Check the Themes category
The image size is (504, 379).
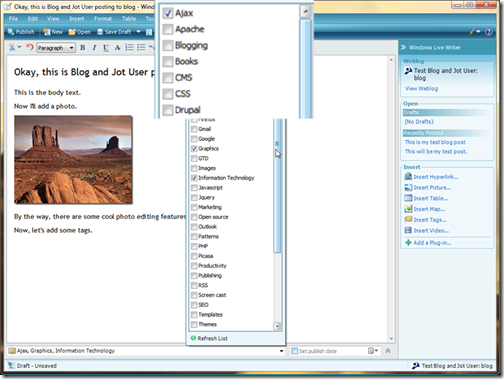[194, 324]
